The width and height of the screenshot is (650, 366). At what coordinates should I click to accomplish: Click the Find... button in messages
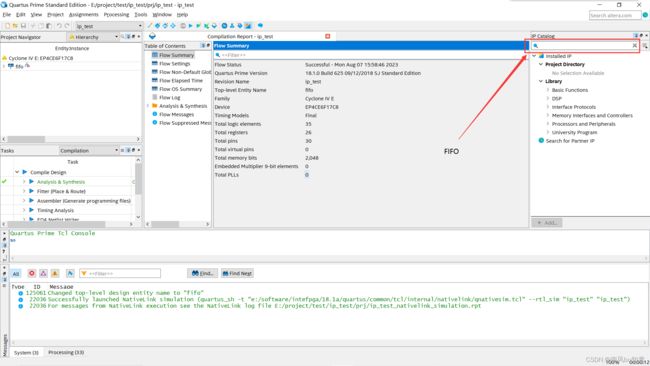(202, 273)
